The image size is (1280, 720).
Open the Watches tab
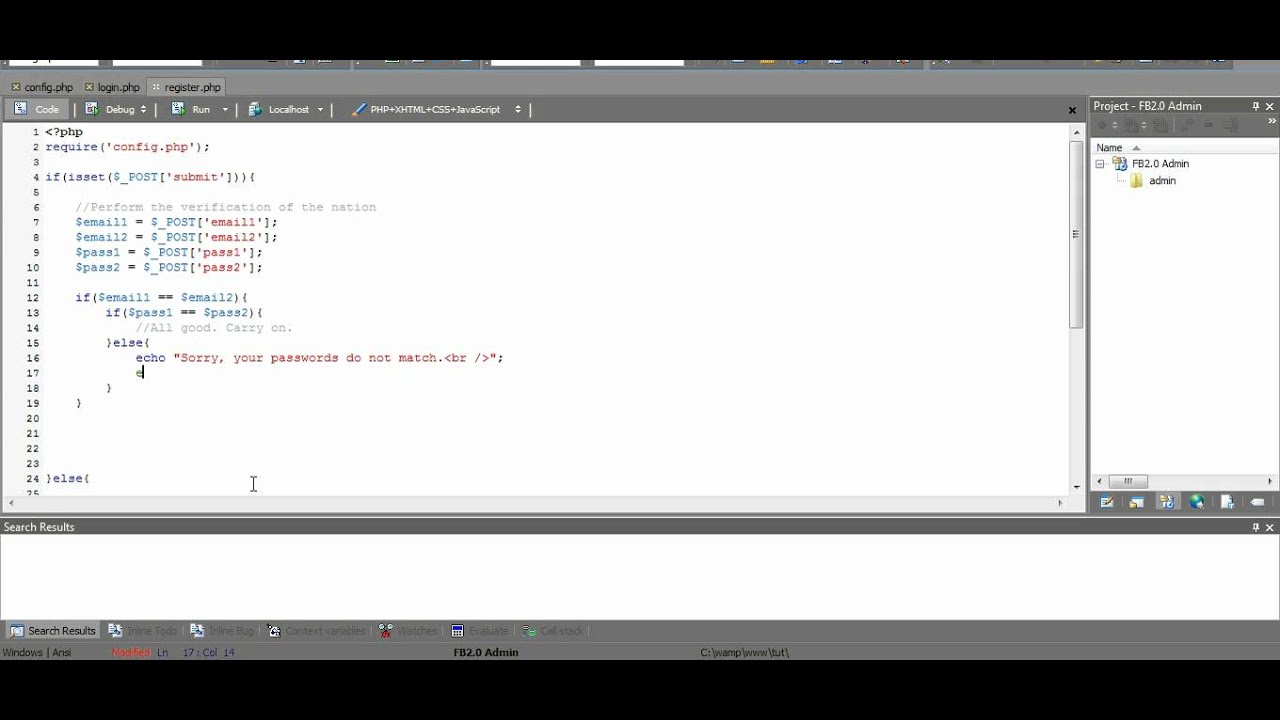click(x=408, y=631)
